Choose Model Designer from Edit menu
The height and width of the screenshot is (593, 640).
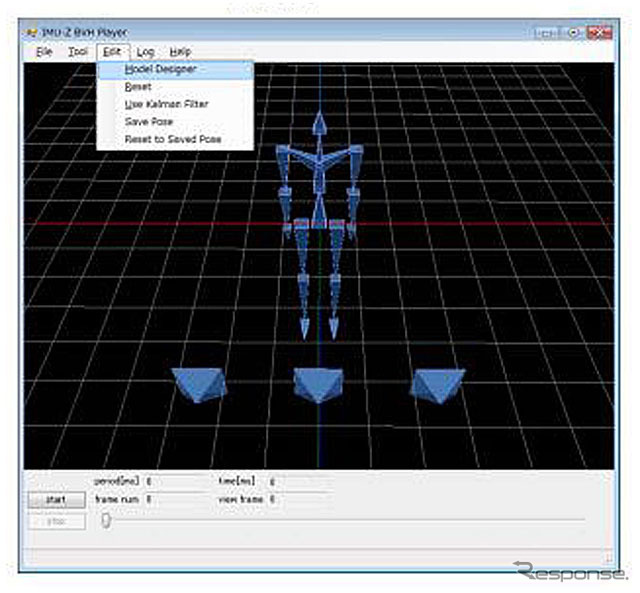[x=160, y=69]
